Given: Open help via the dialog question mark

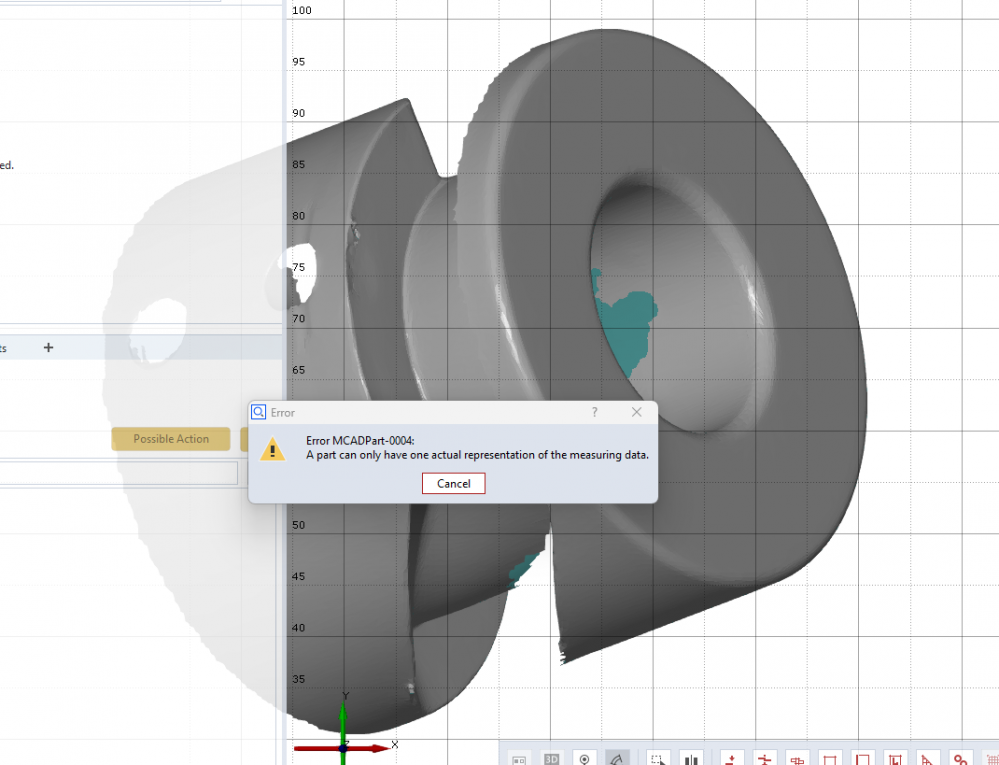Looking at the screenshot, I should 595,412.
